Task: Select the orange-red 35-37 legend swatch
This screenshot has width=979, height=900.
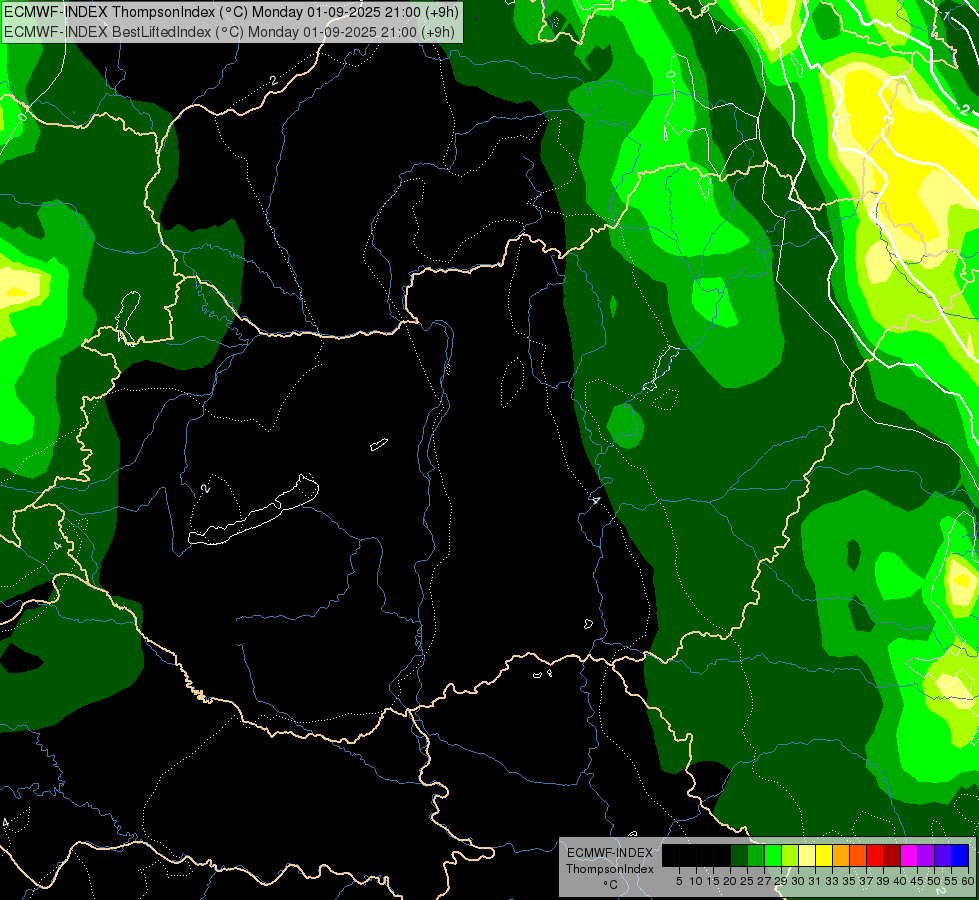Action: 858,855
